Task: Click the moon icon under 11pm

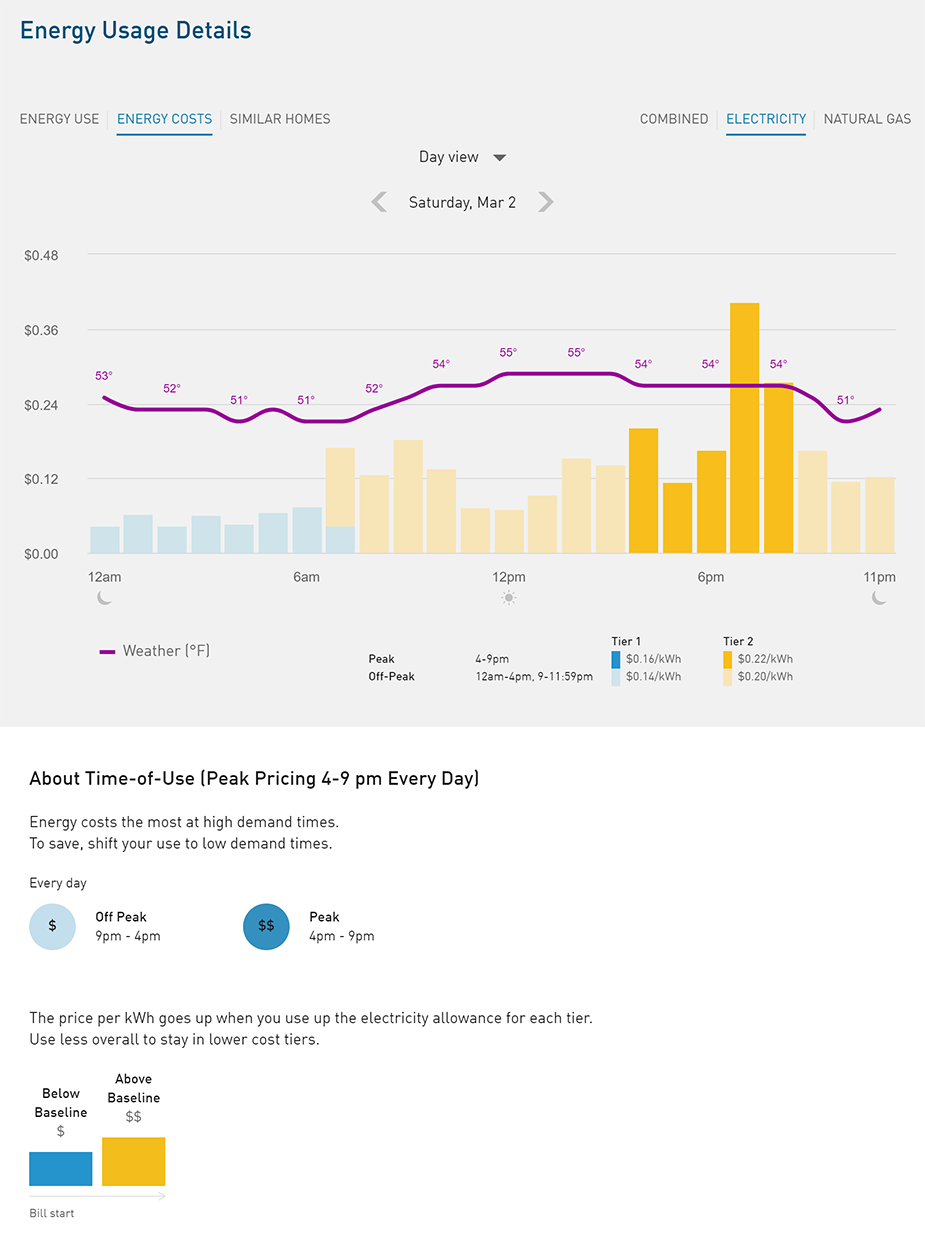Action: click(x=879, y=598)
